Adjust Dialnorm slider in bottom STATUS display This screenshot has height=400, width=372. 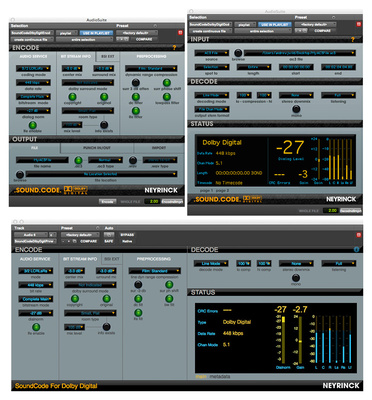(x=283, y=339)
